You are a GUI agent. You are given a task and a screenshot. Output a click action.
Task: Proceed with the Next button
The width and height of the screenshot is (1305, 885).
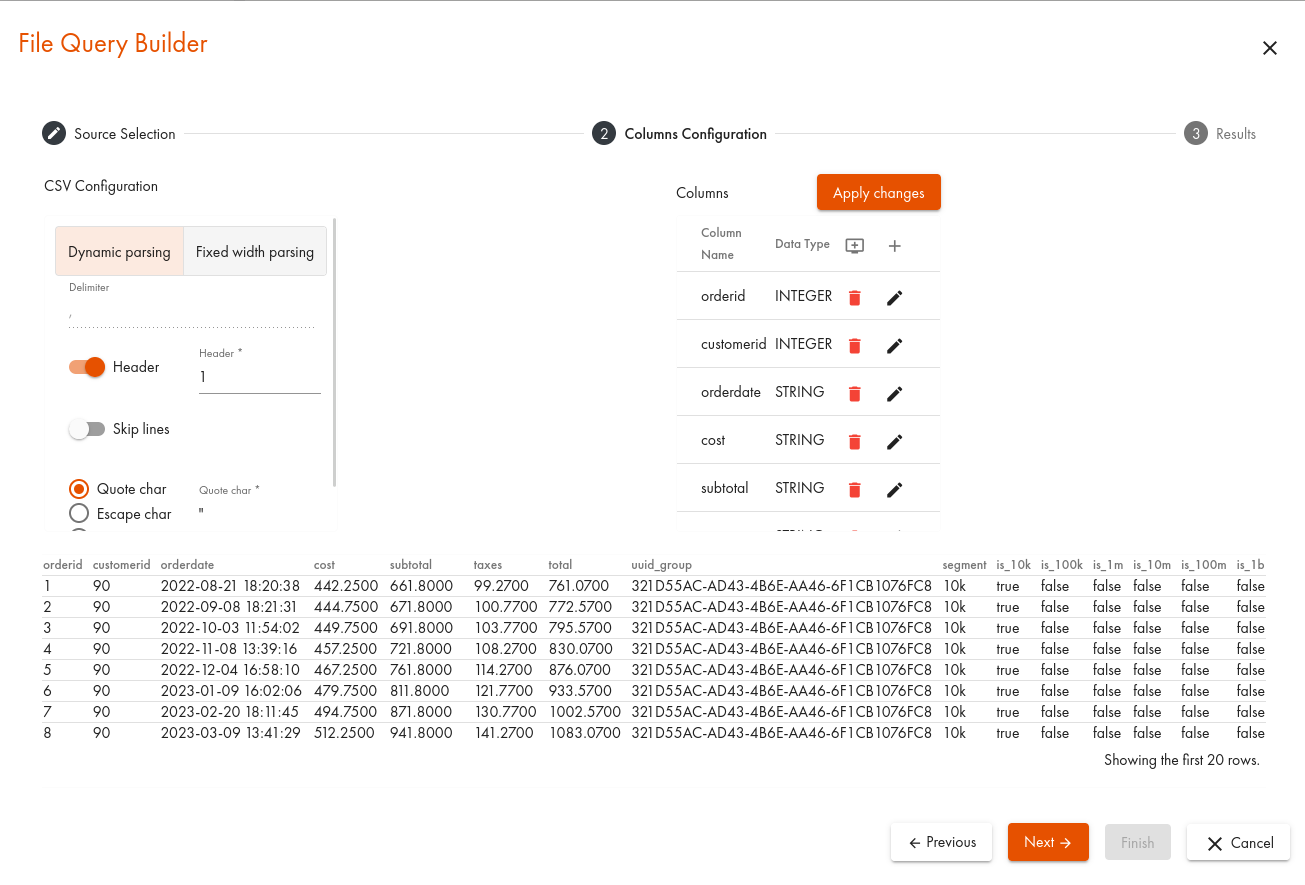pos(1047,842)
